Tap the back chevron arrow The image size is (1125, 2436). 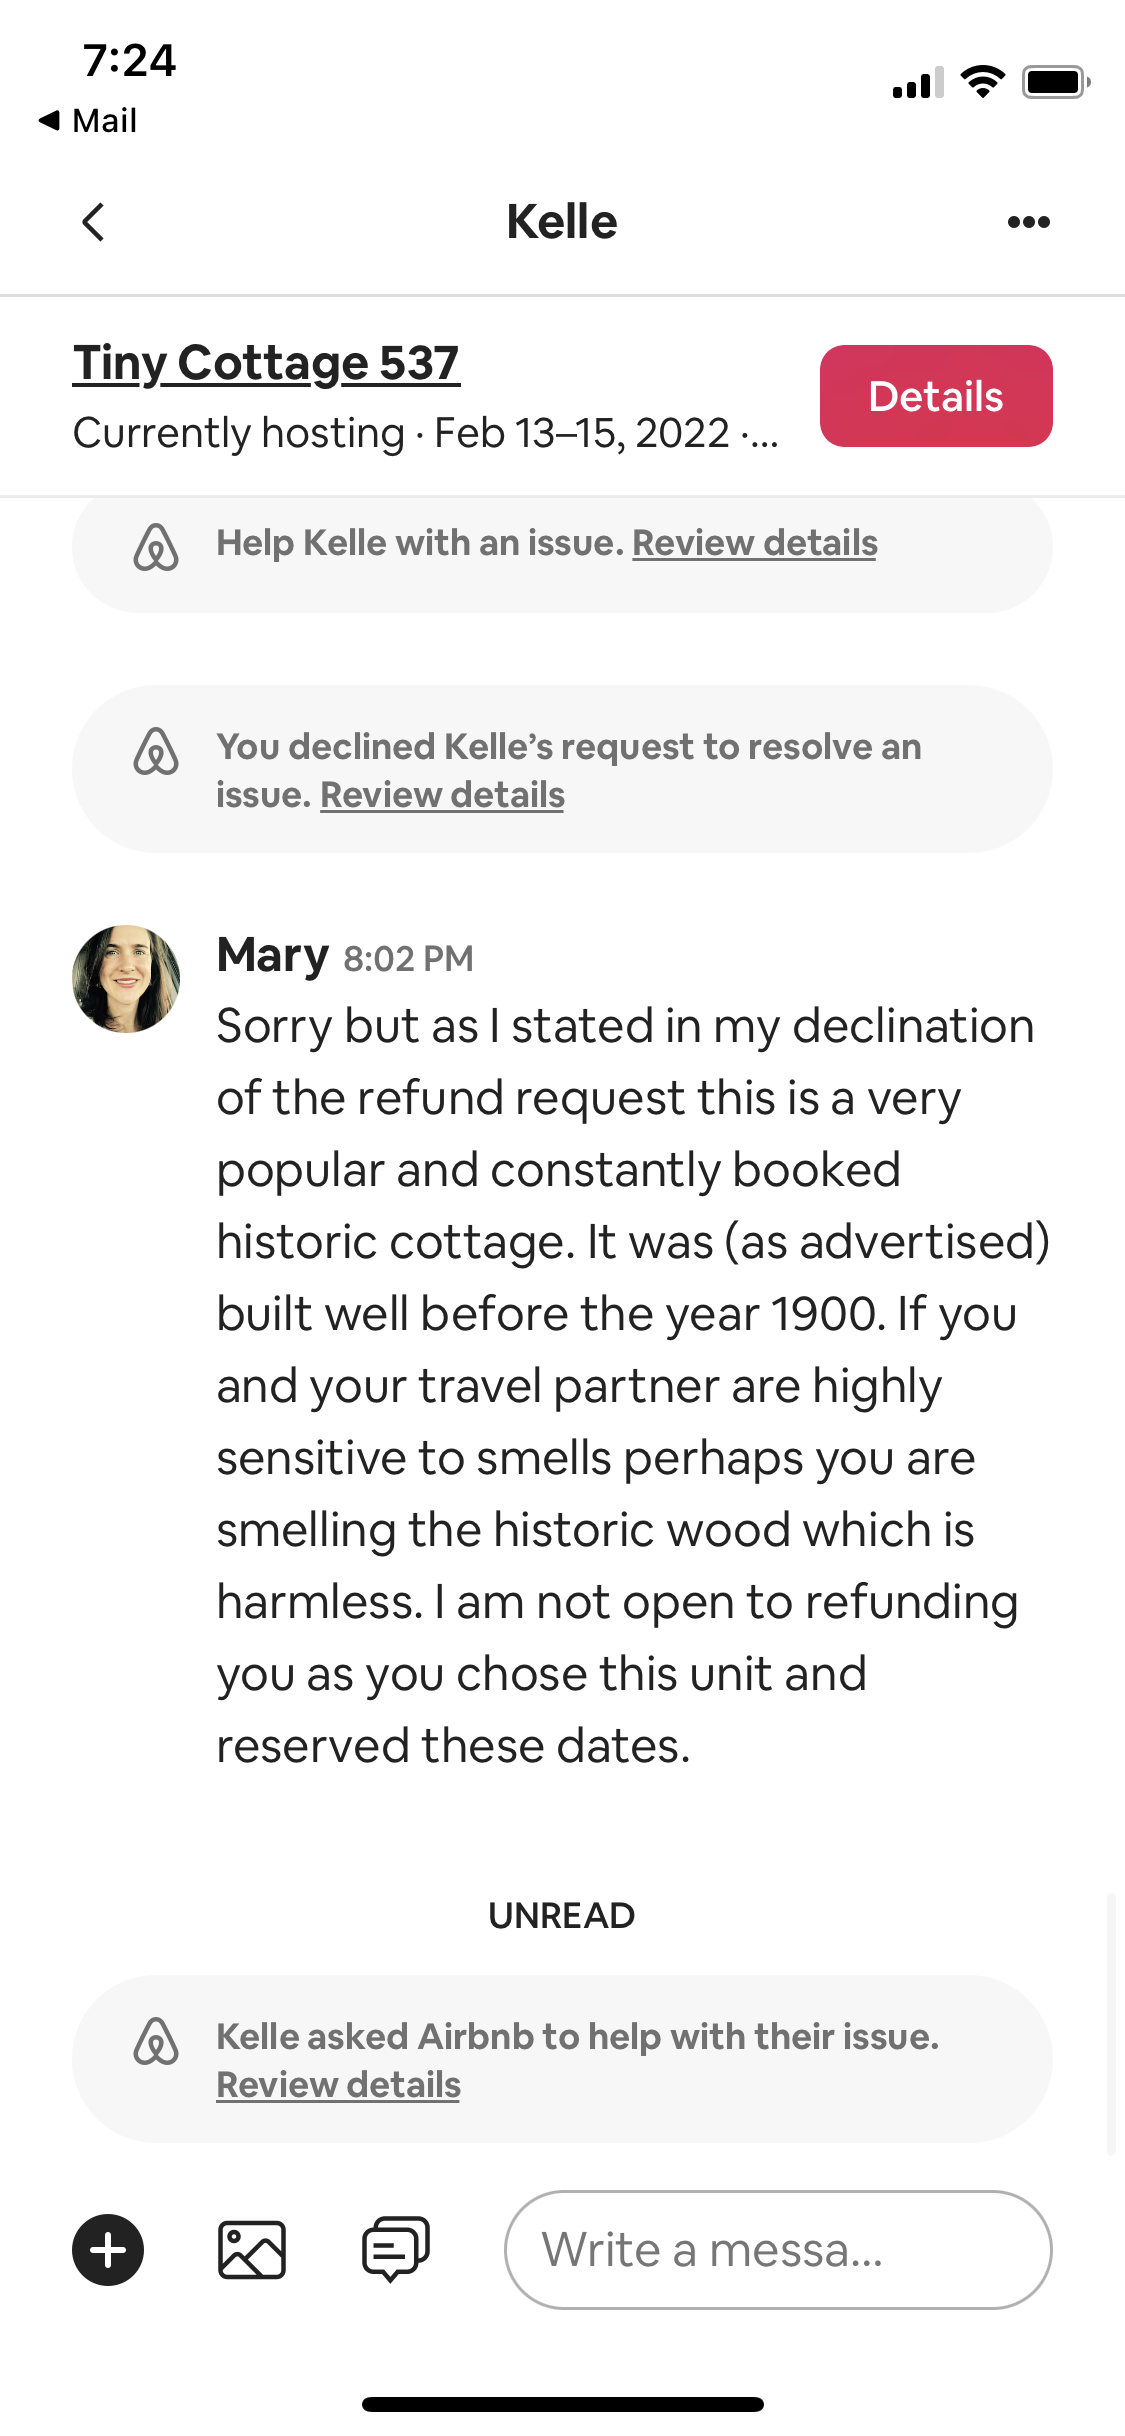pyautogui.click(x=93, y=222)
